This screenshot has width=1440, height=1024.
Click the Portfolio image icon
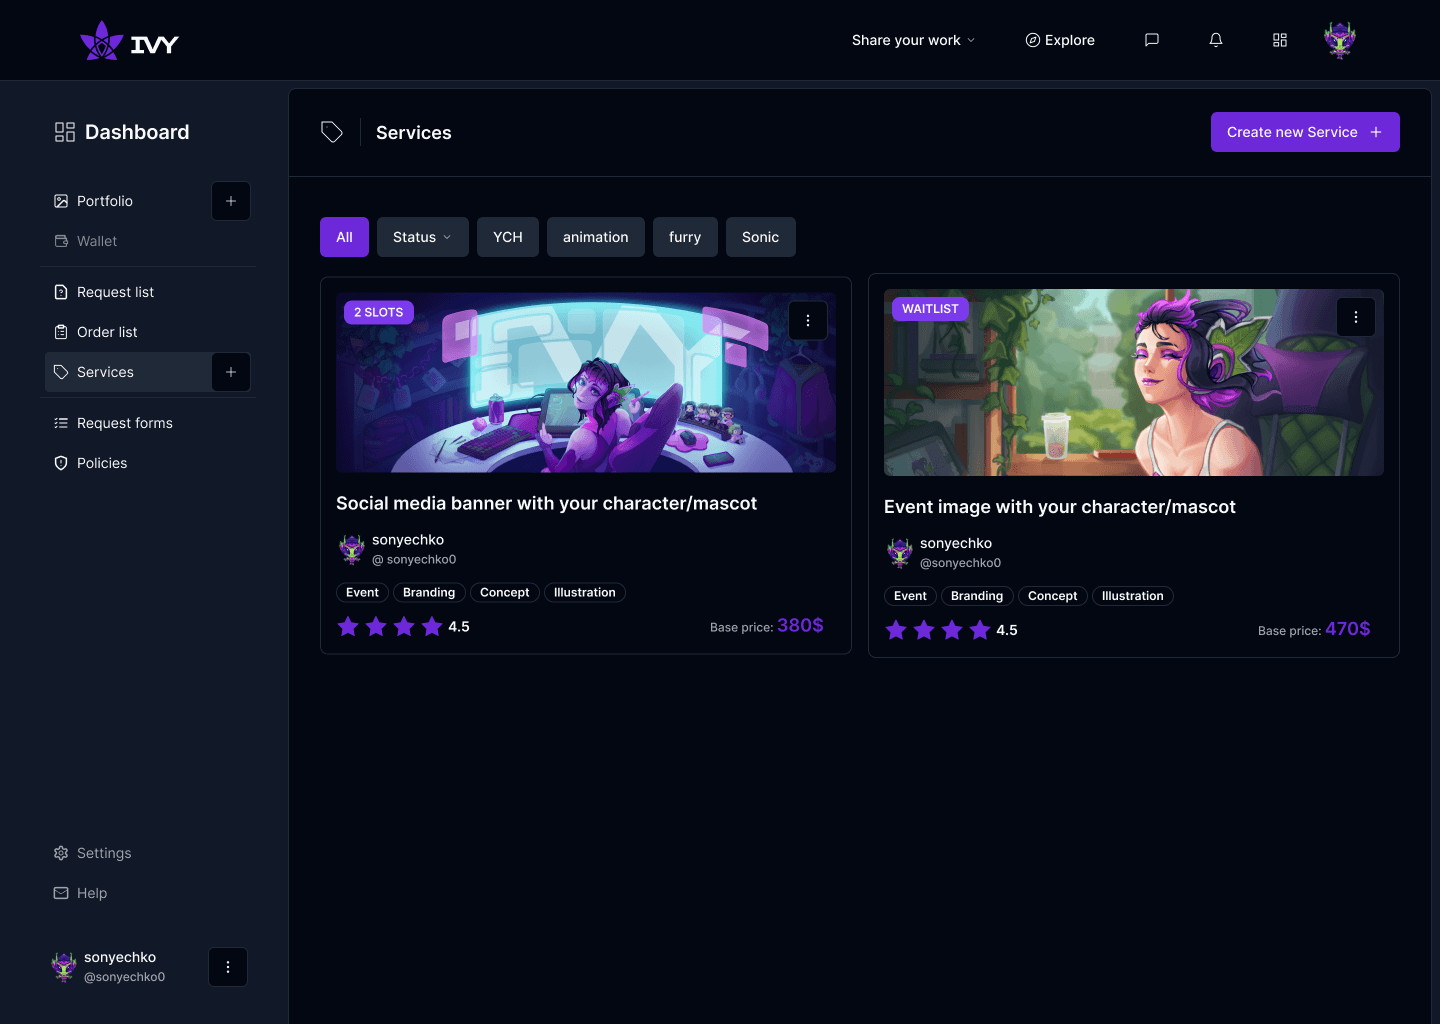[61, 201]
